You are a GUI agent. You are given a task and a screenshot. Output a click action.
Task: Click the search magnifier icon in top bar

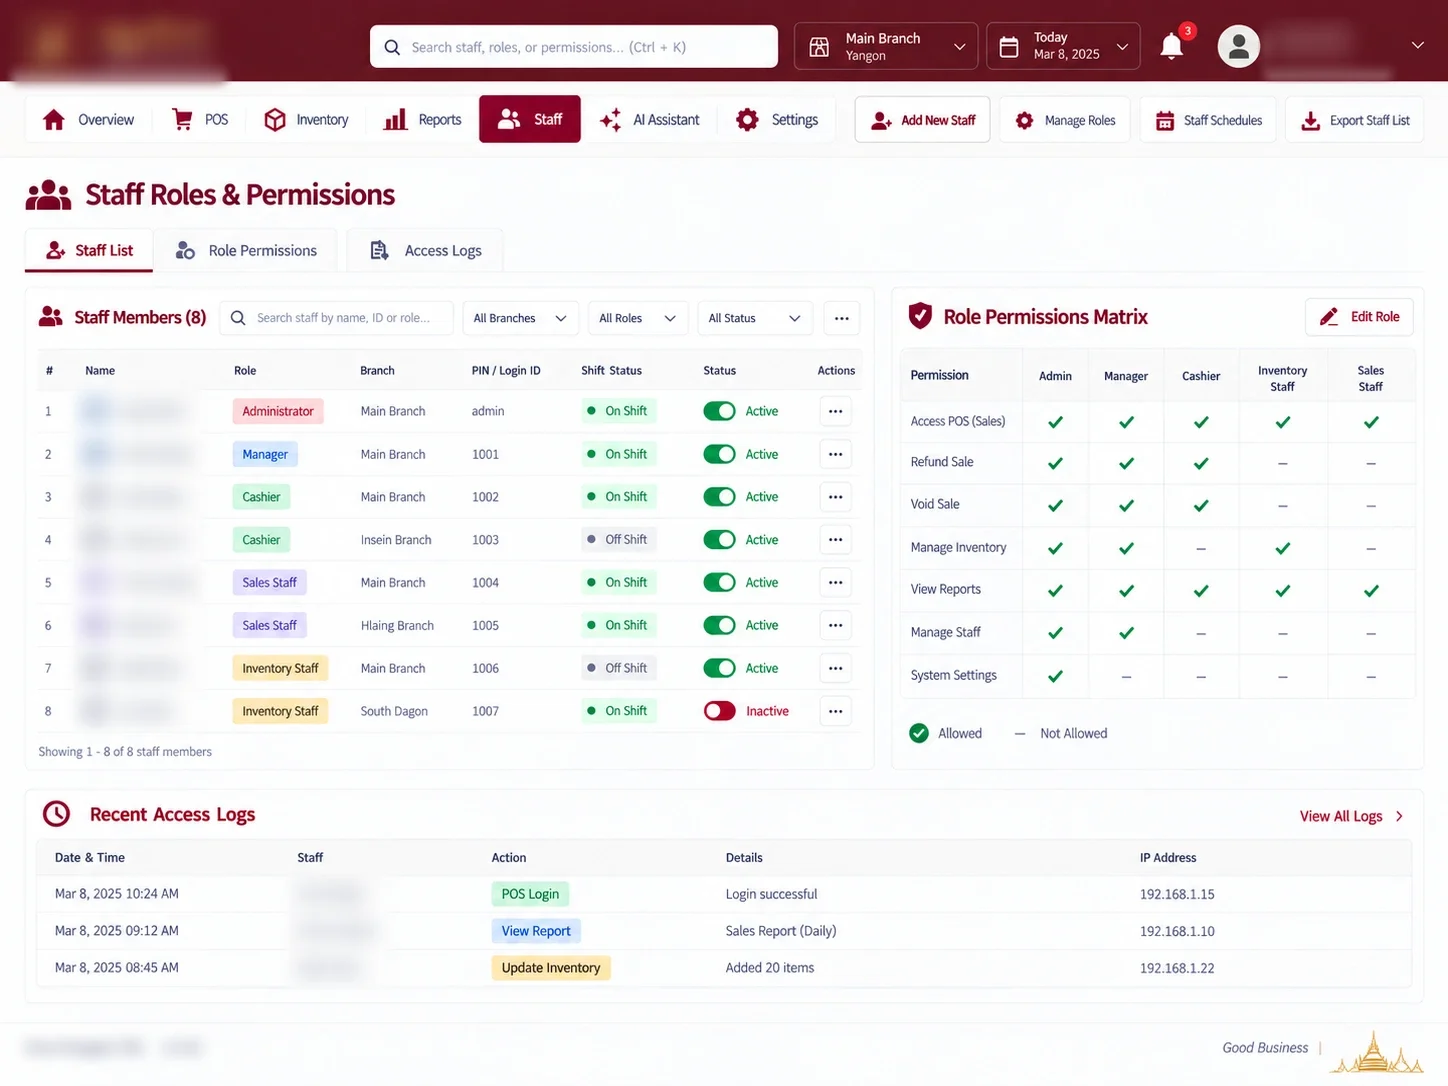[392, 47]
